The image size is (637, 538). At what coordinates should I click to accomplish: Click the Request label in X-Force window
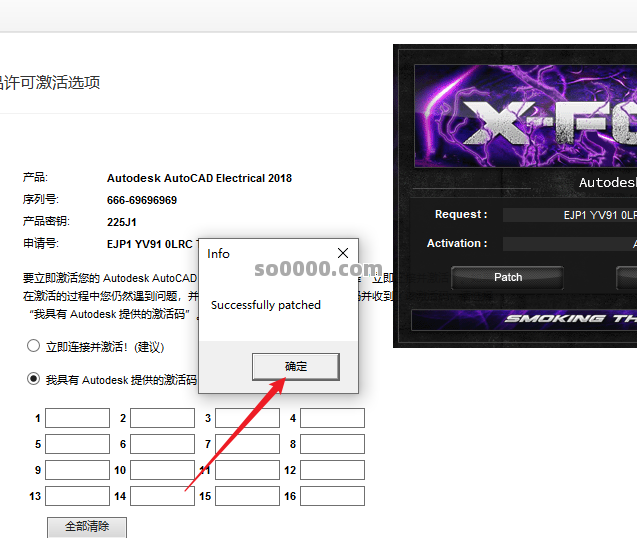(x=461, y=215)
